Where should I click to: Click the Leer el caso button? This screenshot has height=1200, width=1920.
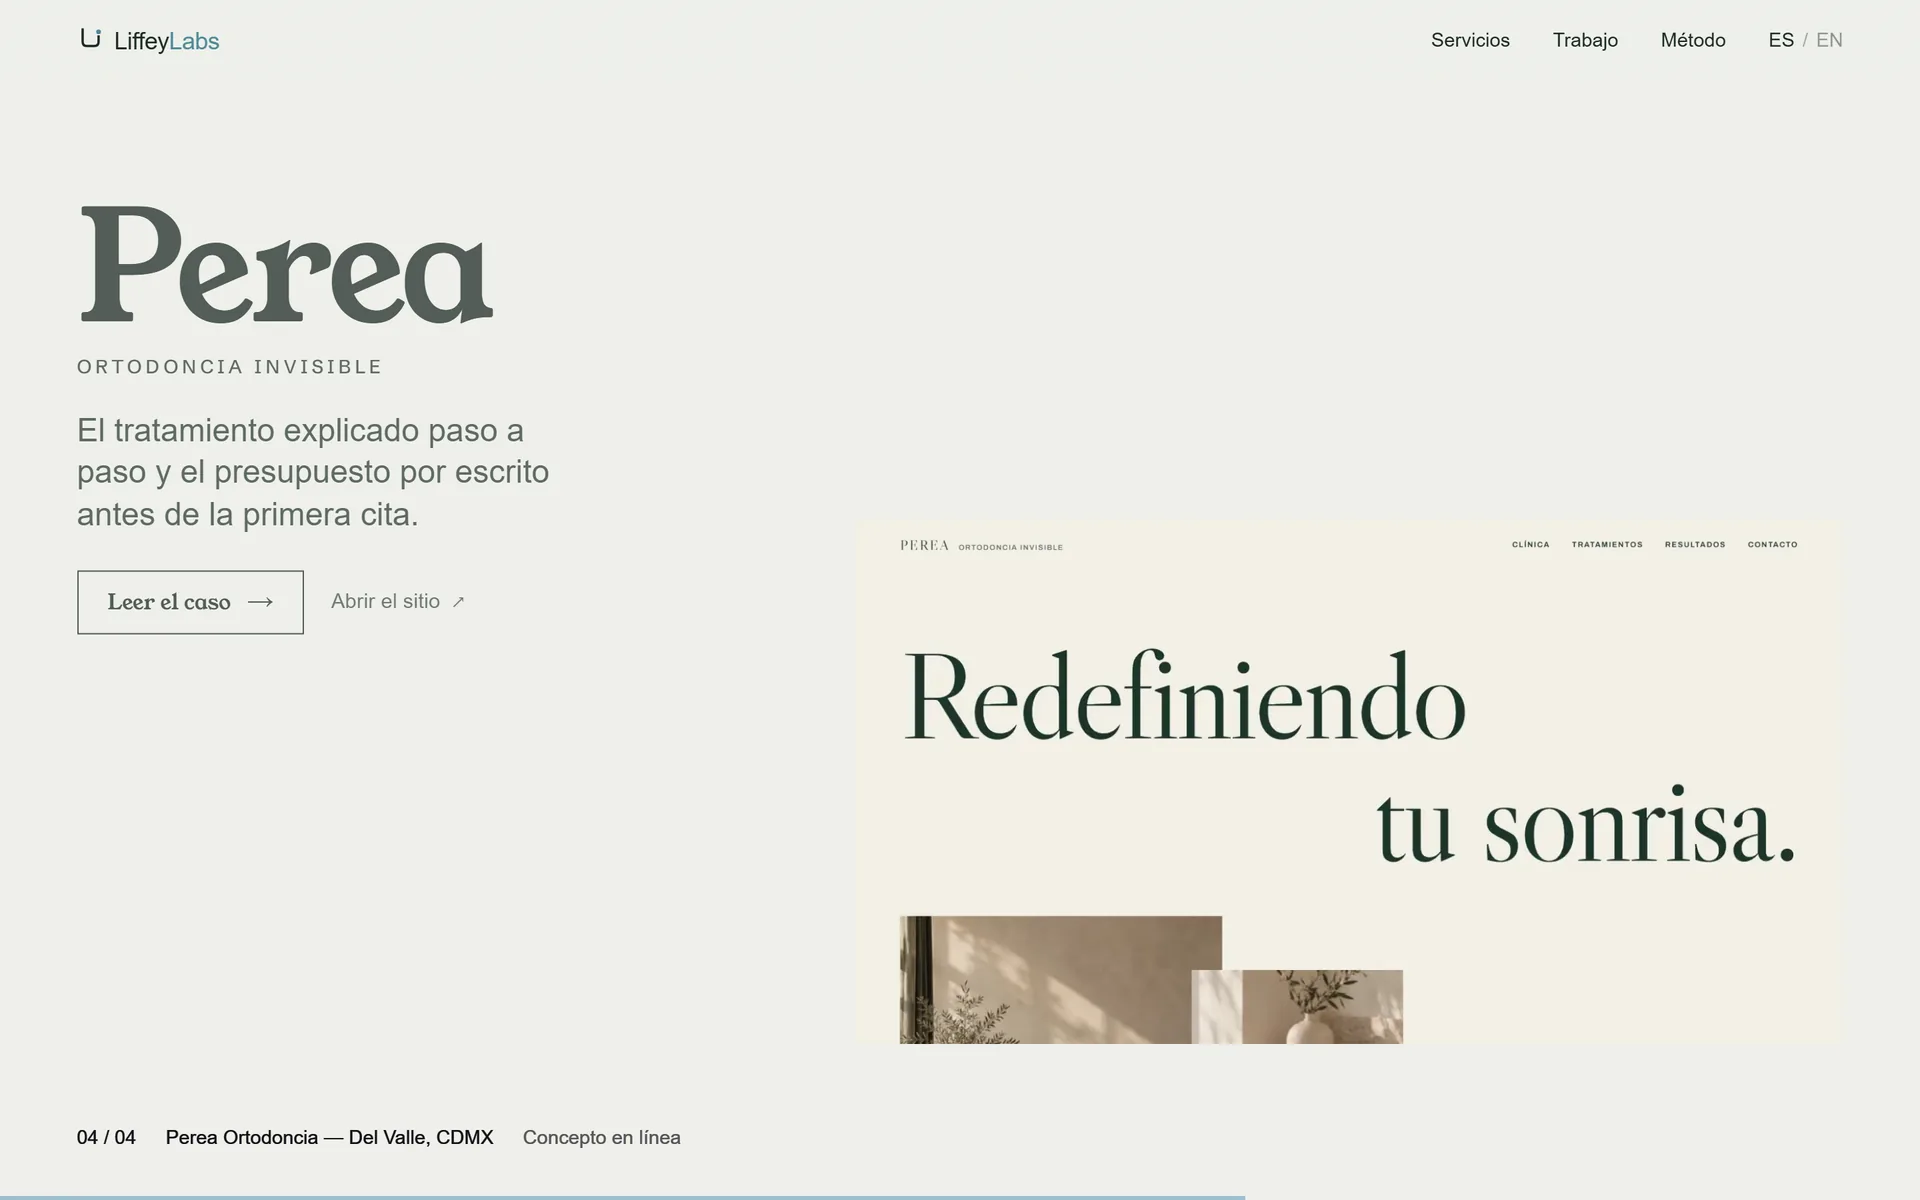(x=190, y=602)
